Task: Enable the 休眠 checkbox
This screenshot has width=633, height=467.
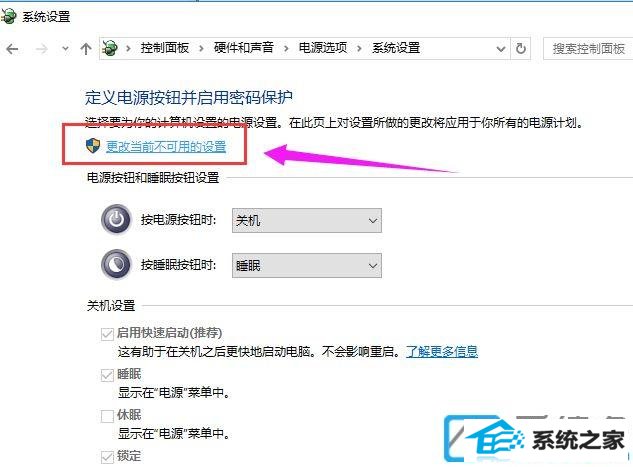Action: click(x=107, y=416)
